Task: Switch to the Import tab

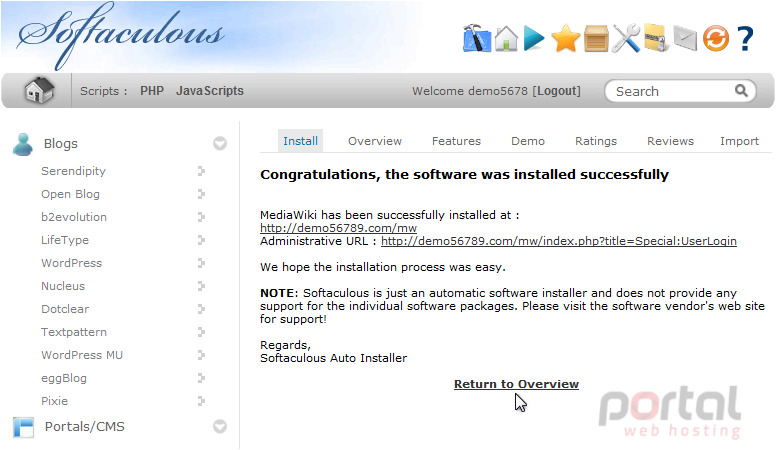Action: tap(739, 141)
